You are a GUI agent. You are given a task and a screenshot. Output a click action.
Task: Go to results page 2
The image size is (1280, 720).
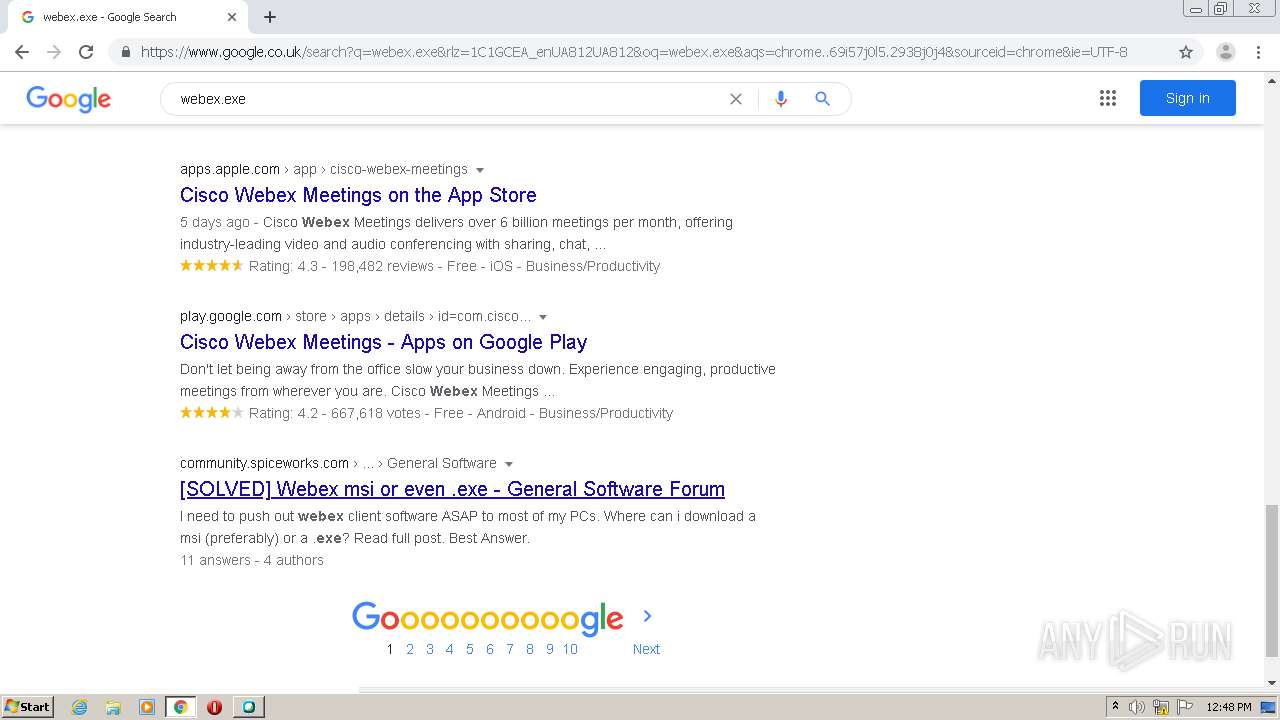(410, 649)
